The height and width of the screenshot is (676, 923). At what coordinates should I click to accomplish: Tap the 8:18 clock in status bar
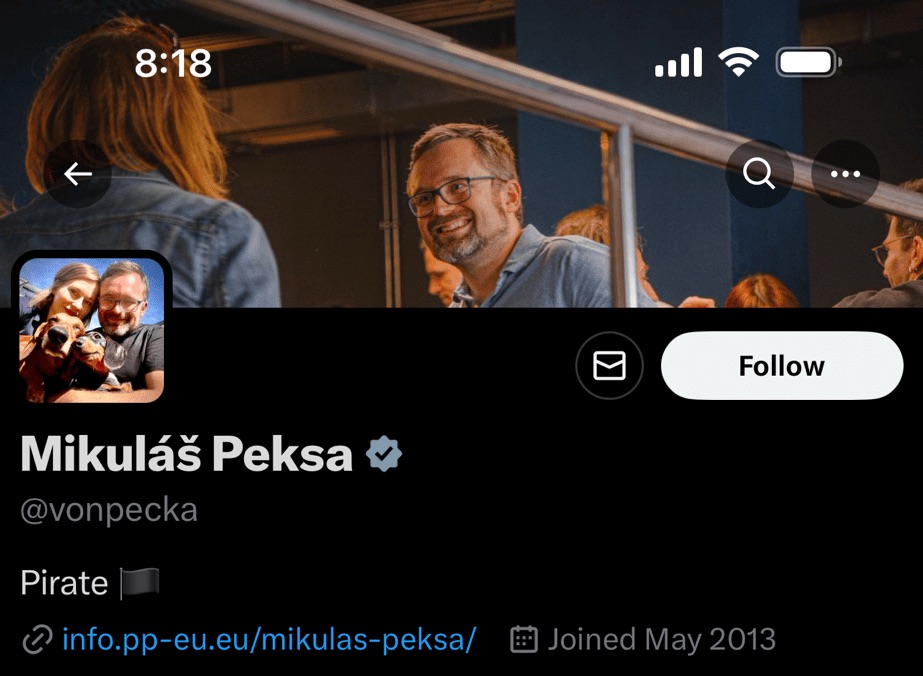click(173, 64)
